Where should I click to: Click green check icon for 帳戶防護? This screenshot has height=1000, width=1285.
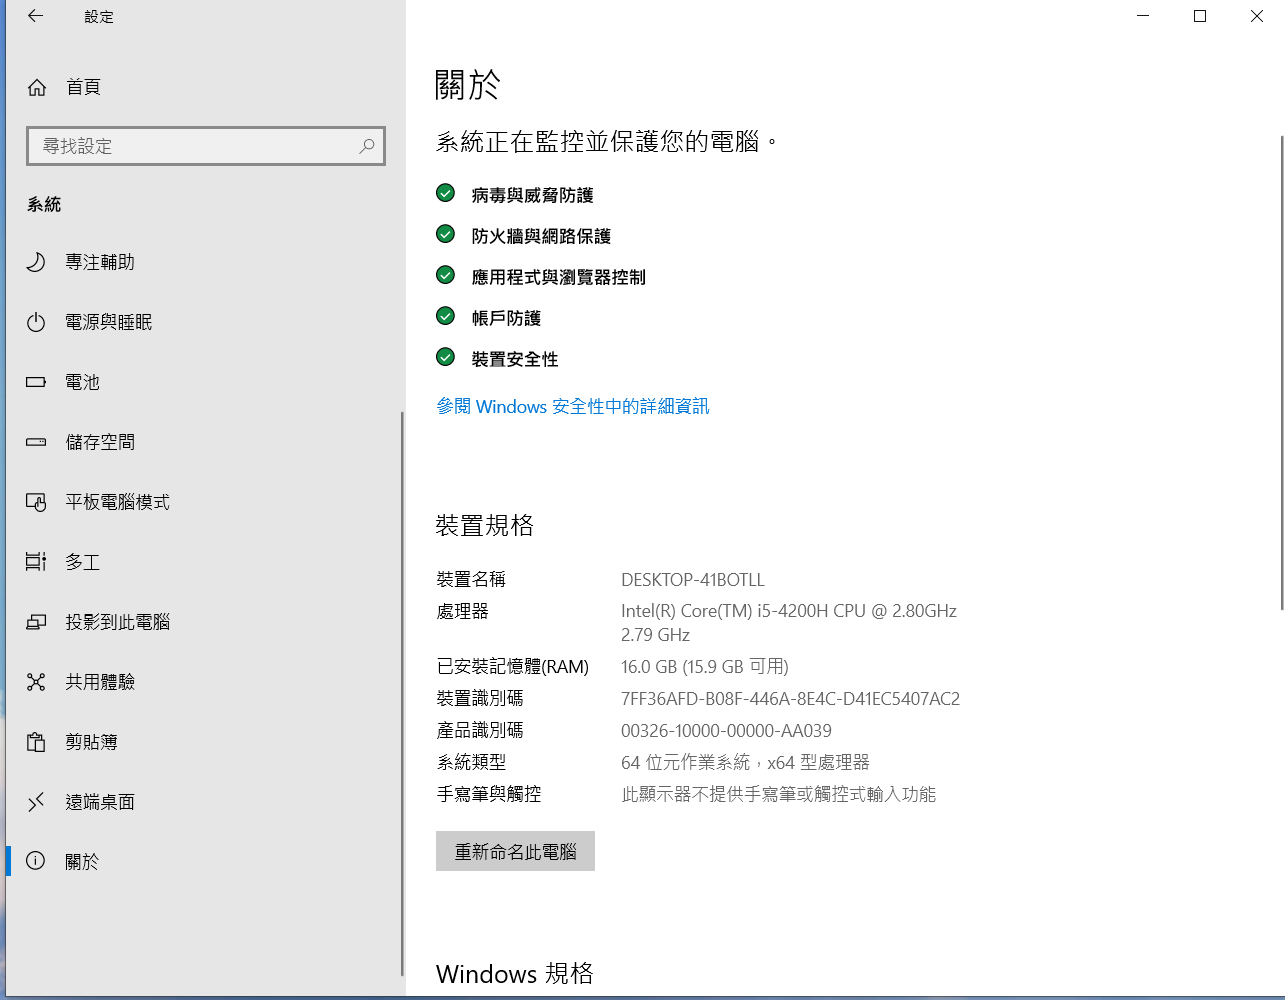coord(446,316)
